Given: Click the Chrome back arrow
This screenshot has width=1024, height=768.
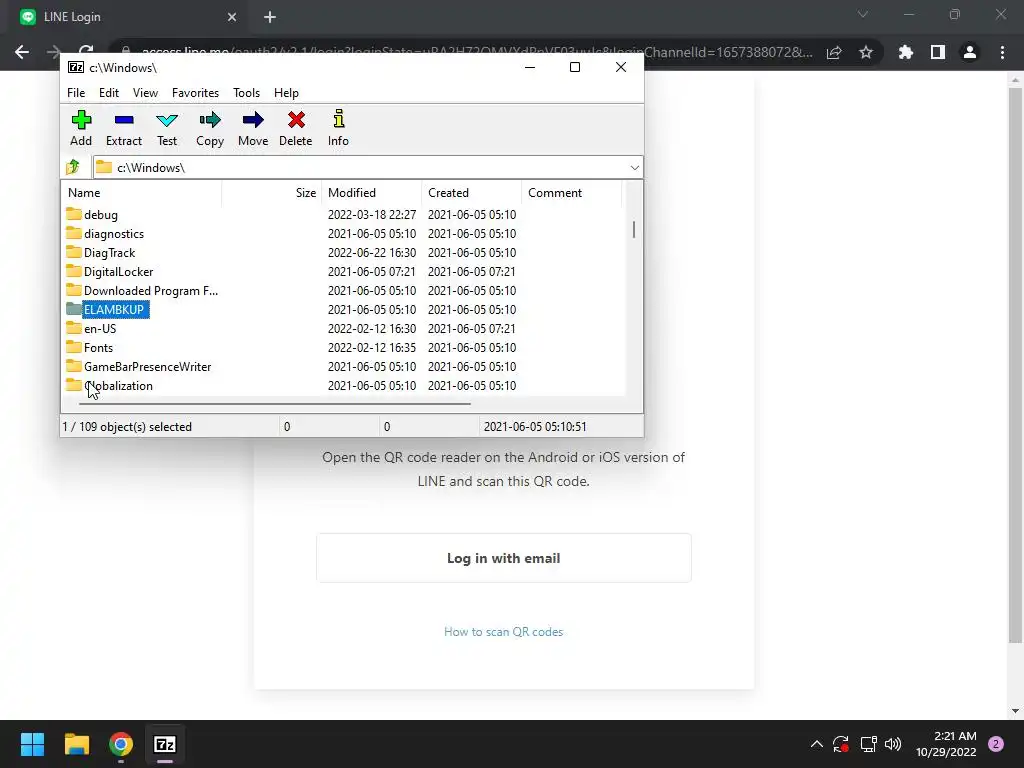Looking at the screenshot, I should 22,52.
